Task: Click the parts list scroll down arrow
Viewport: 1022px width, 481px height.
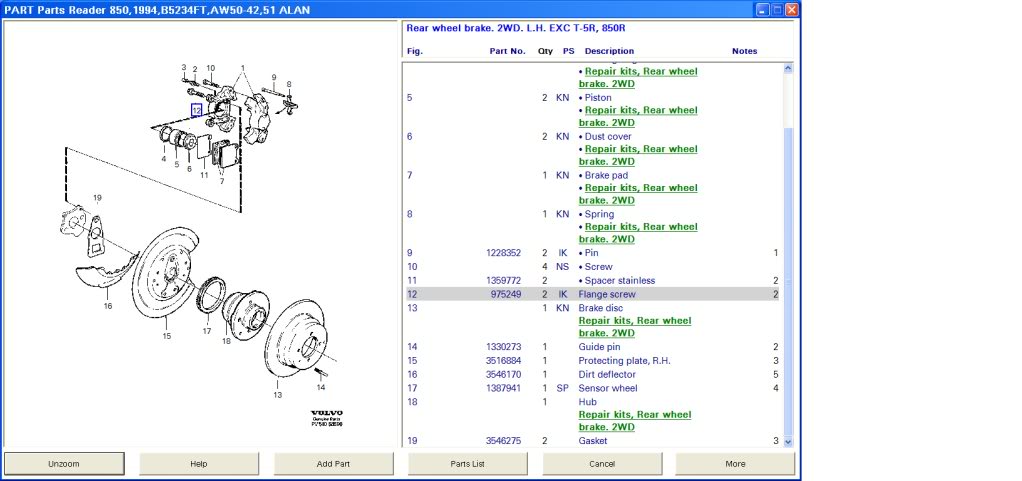Action: pos(787,441)
